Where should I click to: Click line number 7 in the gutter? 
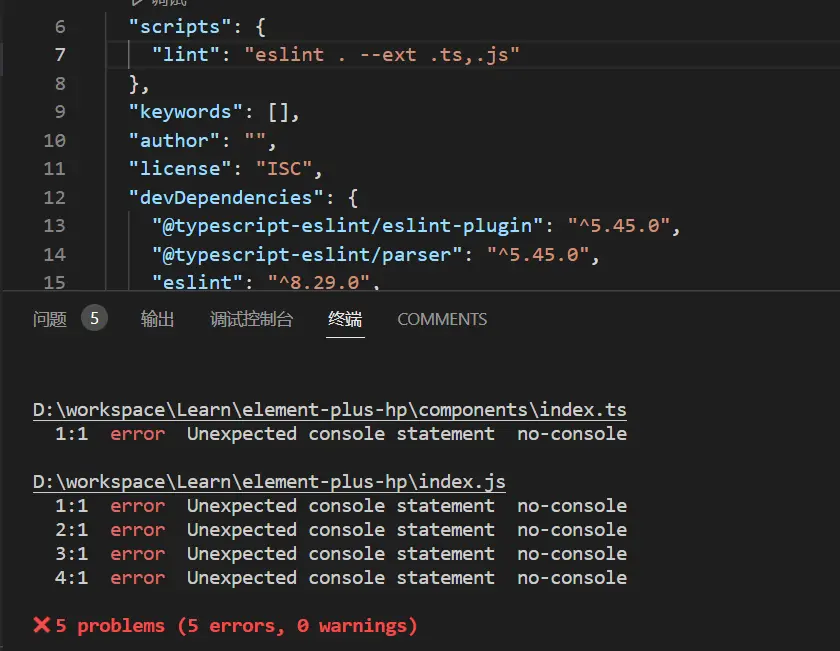60,55
